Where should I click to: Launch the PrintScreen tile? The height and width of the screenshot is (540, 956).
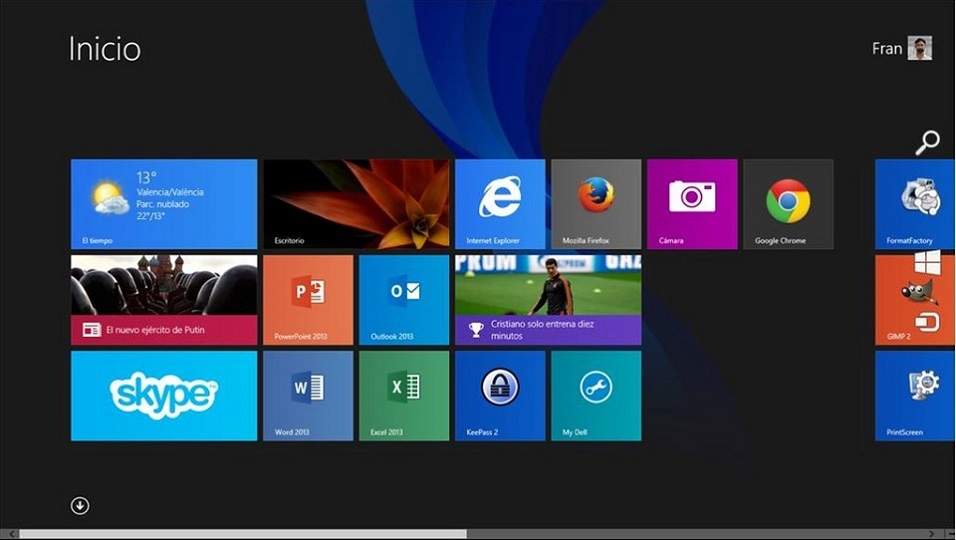[x=915, y=396]
